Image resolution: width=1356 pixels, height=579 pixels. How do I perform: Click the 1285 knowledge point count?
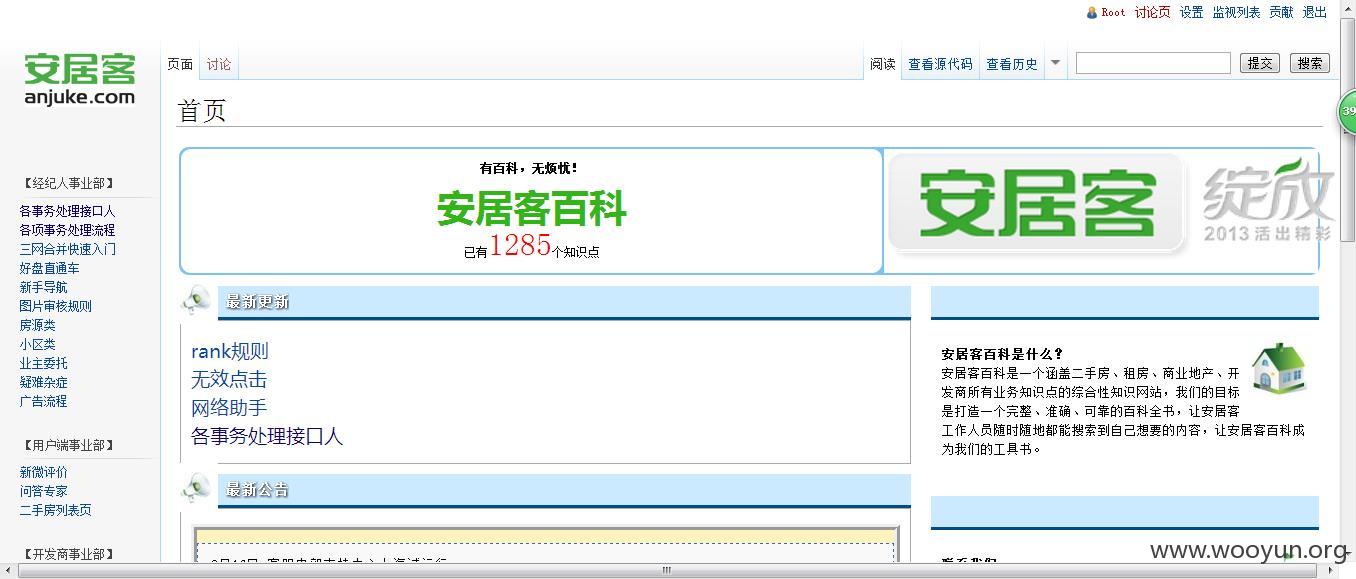tap(520, 245)
